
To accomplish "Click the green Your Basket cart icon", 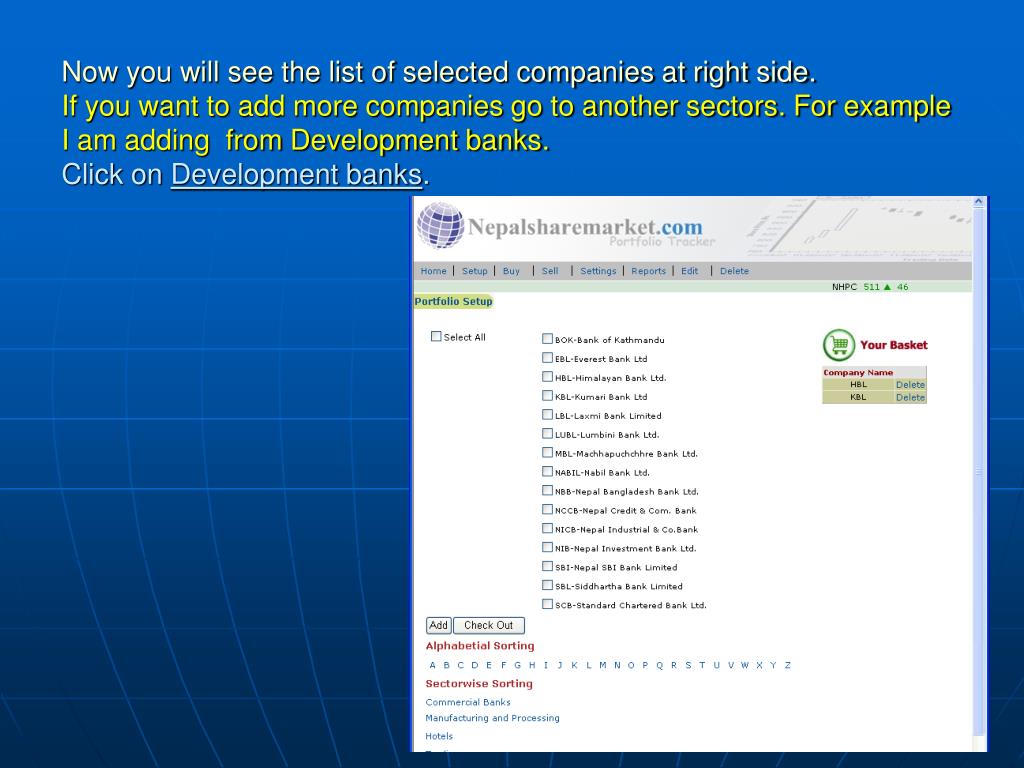I will point(839,345).
